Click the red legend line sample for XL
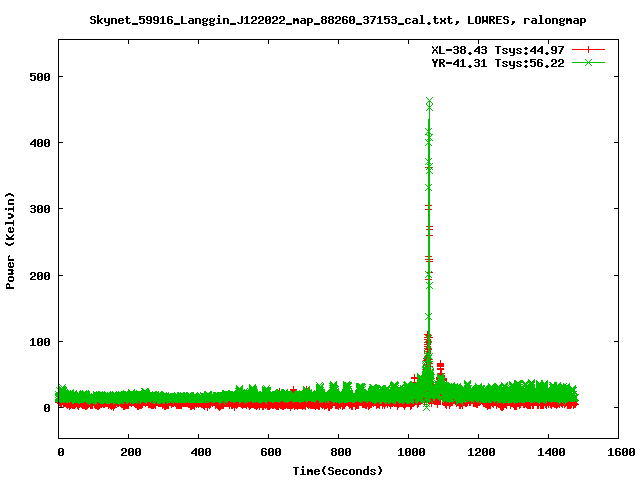 click(588, 50)
